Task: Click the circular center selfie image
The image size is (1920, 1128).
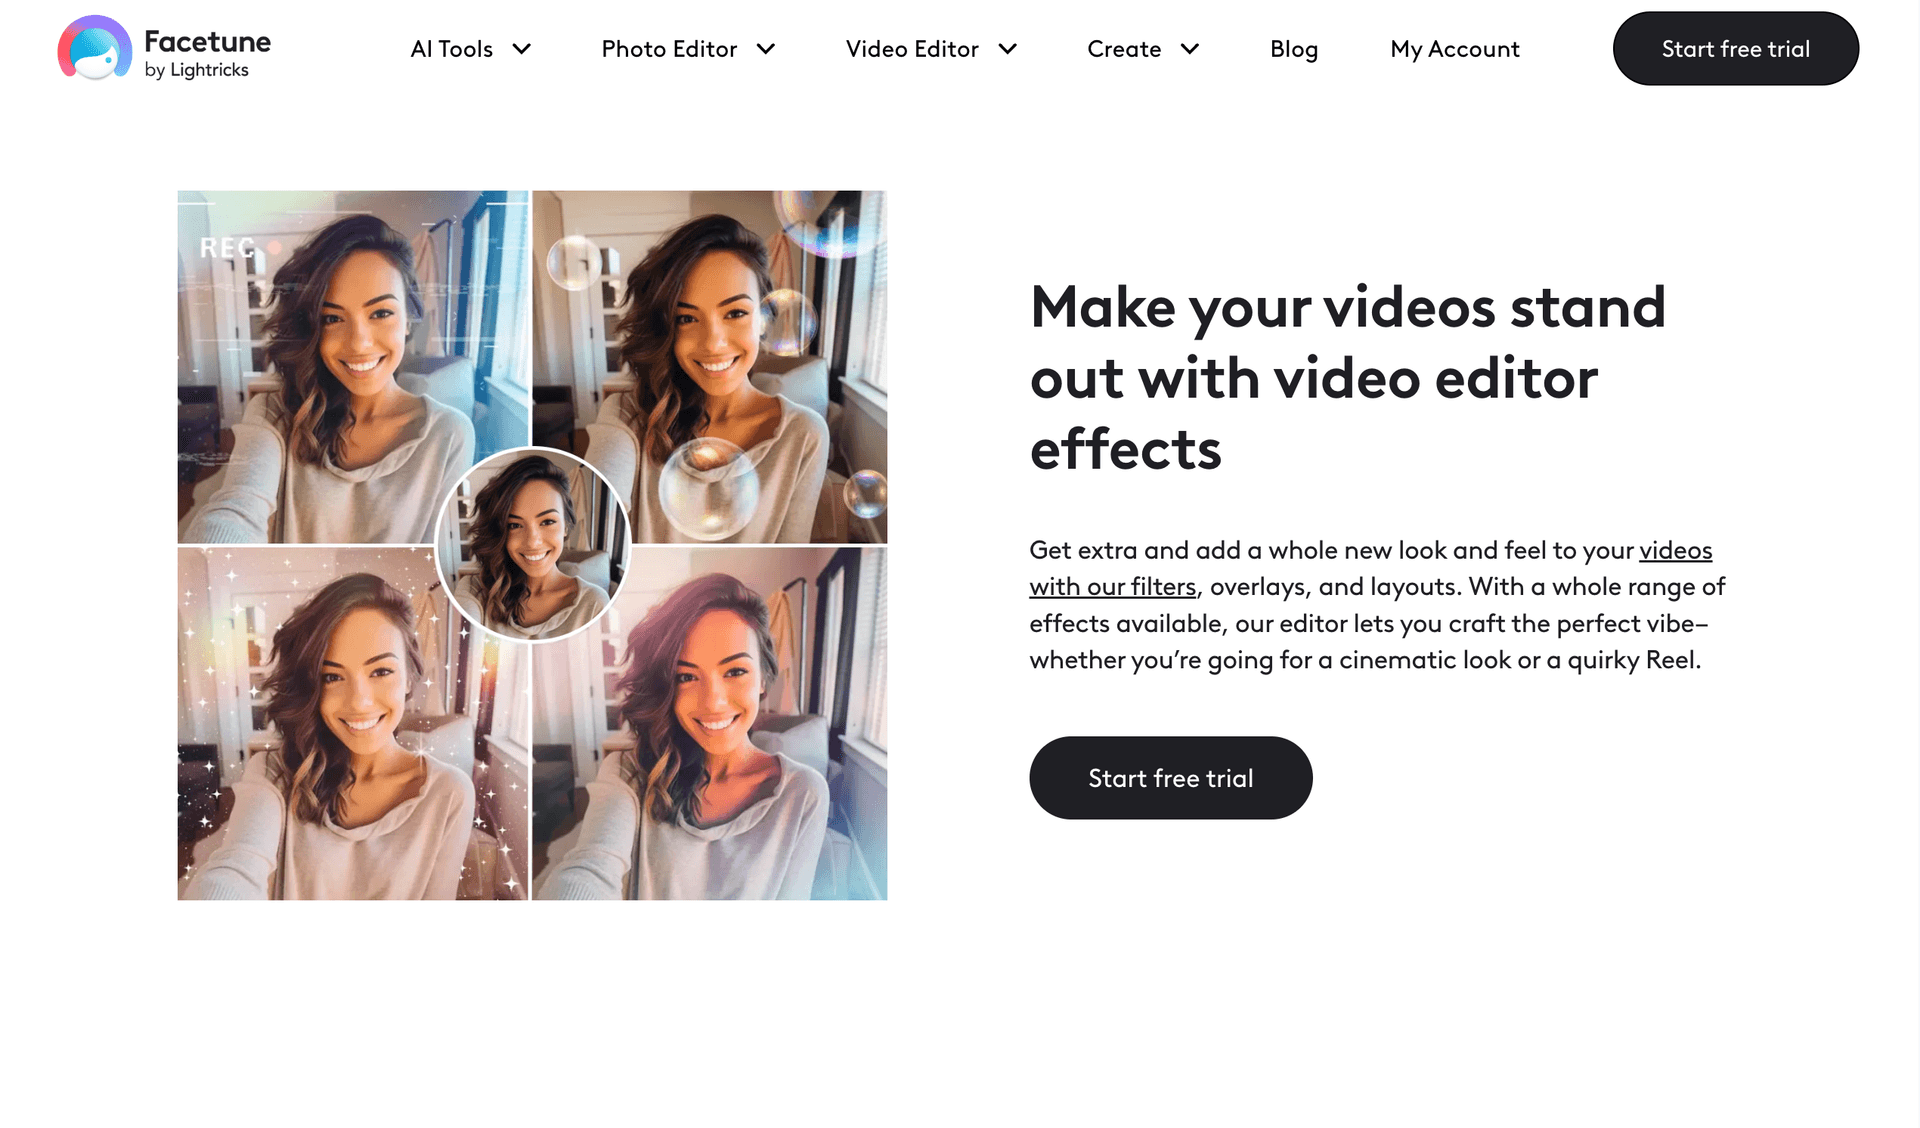Action: click(533, 545)
